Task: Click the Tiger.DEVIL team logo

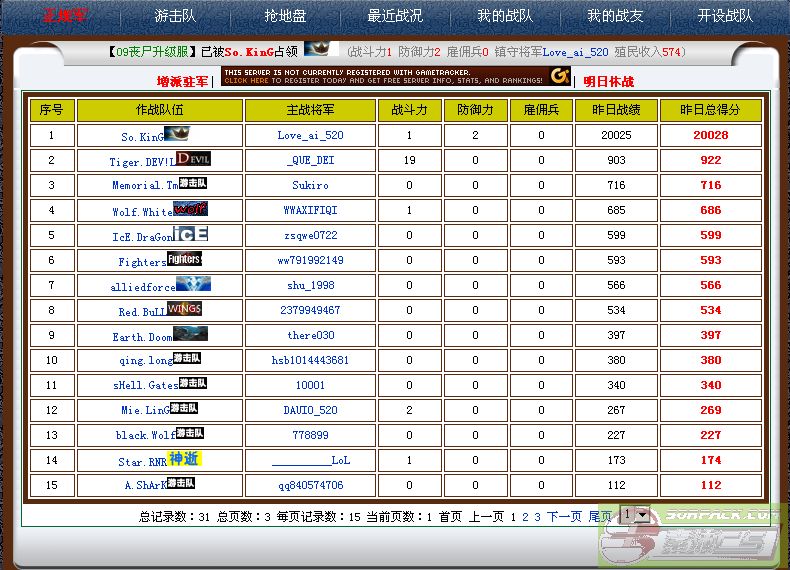Action: [193, 158]
